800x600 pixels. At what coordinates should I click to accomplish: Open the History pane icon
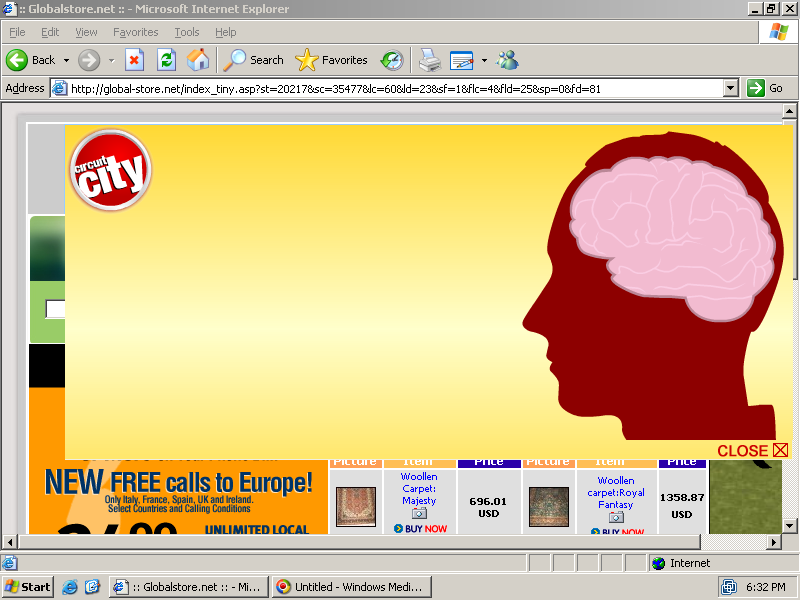(x=392, y=60)
